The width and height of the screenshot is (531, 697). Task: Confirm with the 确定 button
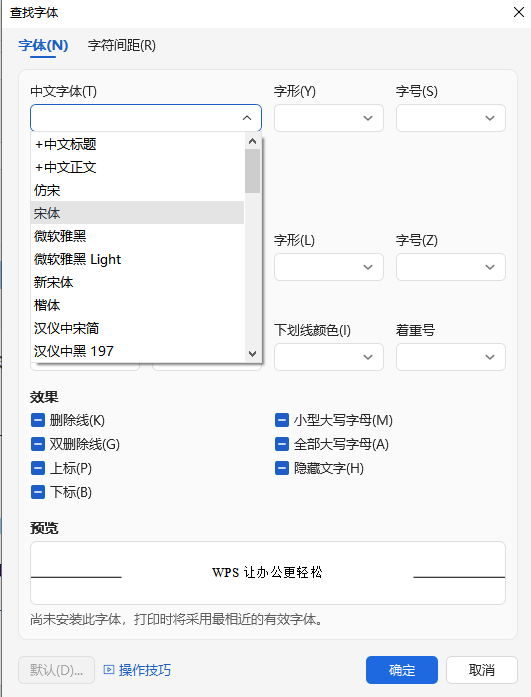tap(402, 670)
